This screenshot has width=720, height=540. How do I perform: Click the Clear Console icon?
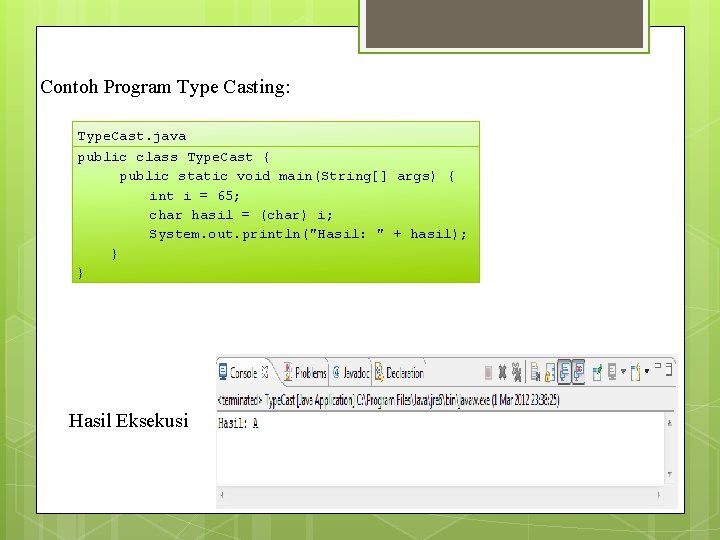pos(535,372)
